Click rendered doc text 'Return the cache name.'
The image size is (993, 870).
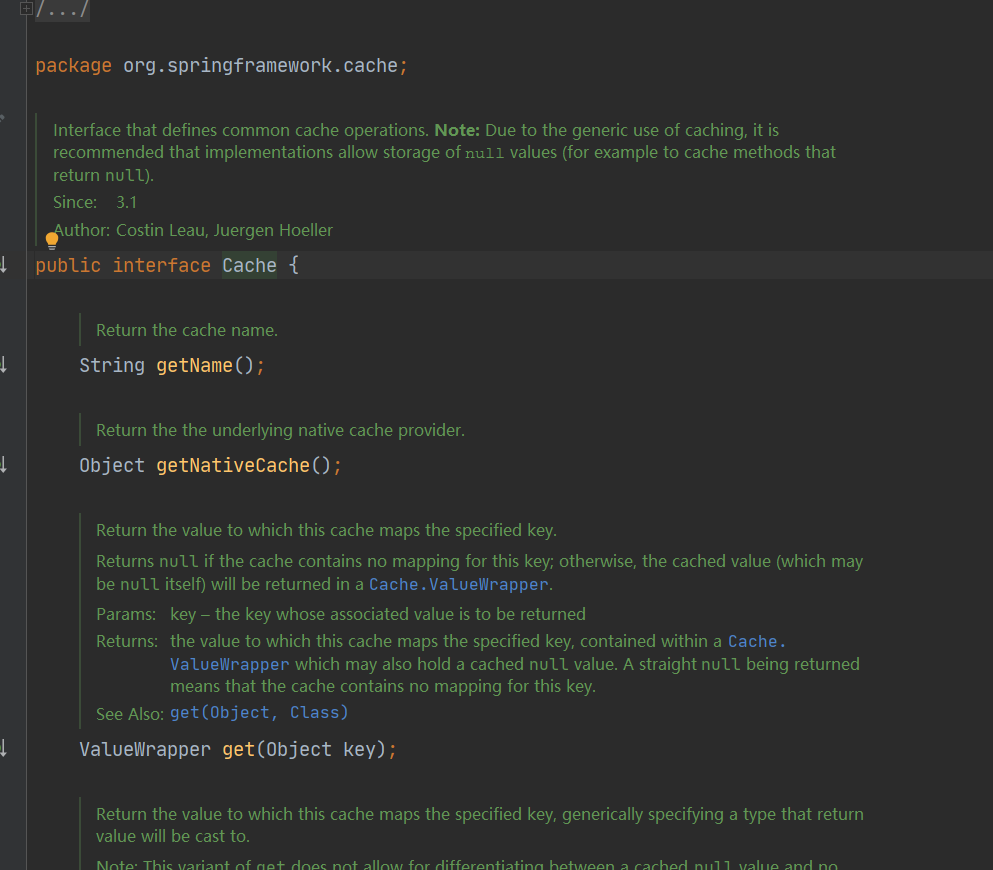(187, 331)
